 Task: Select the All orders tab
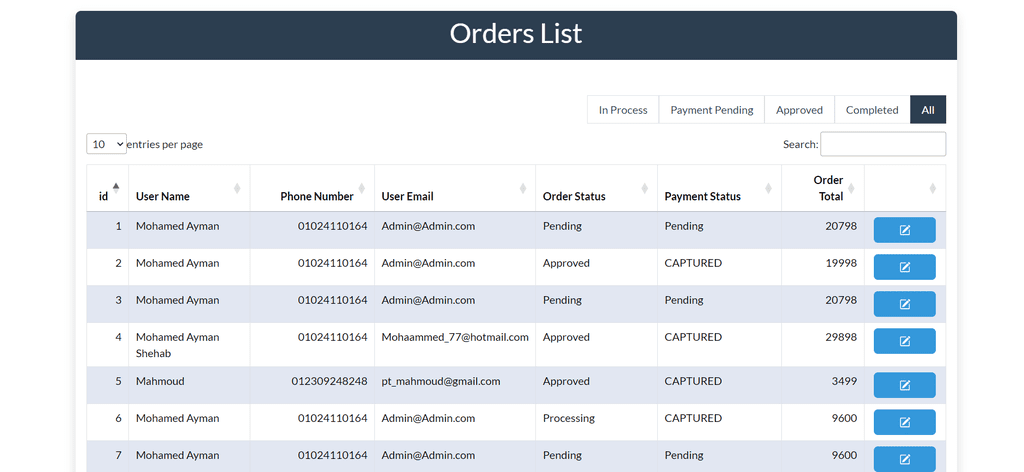(x=928, y=110)
